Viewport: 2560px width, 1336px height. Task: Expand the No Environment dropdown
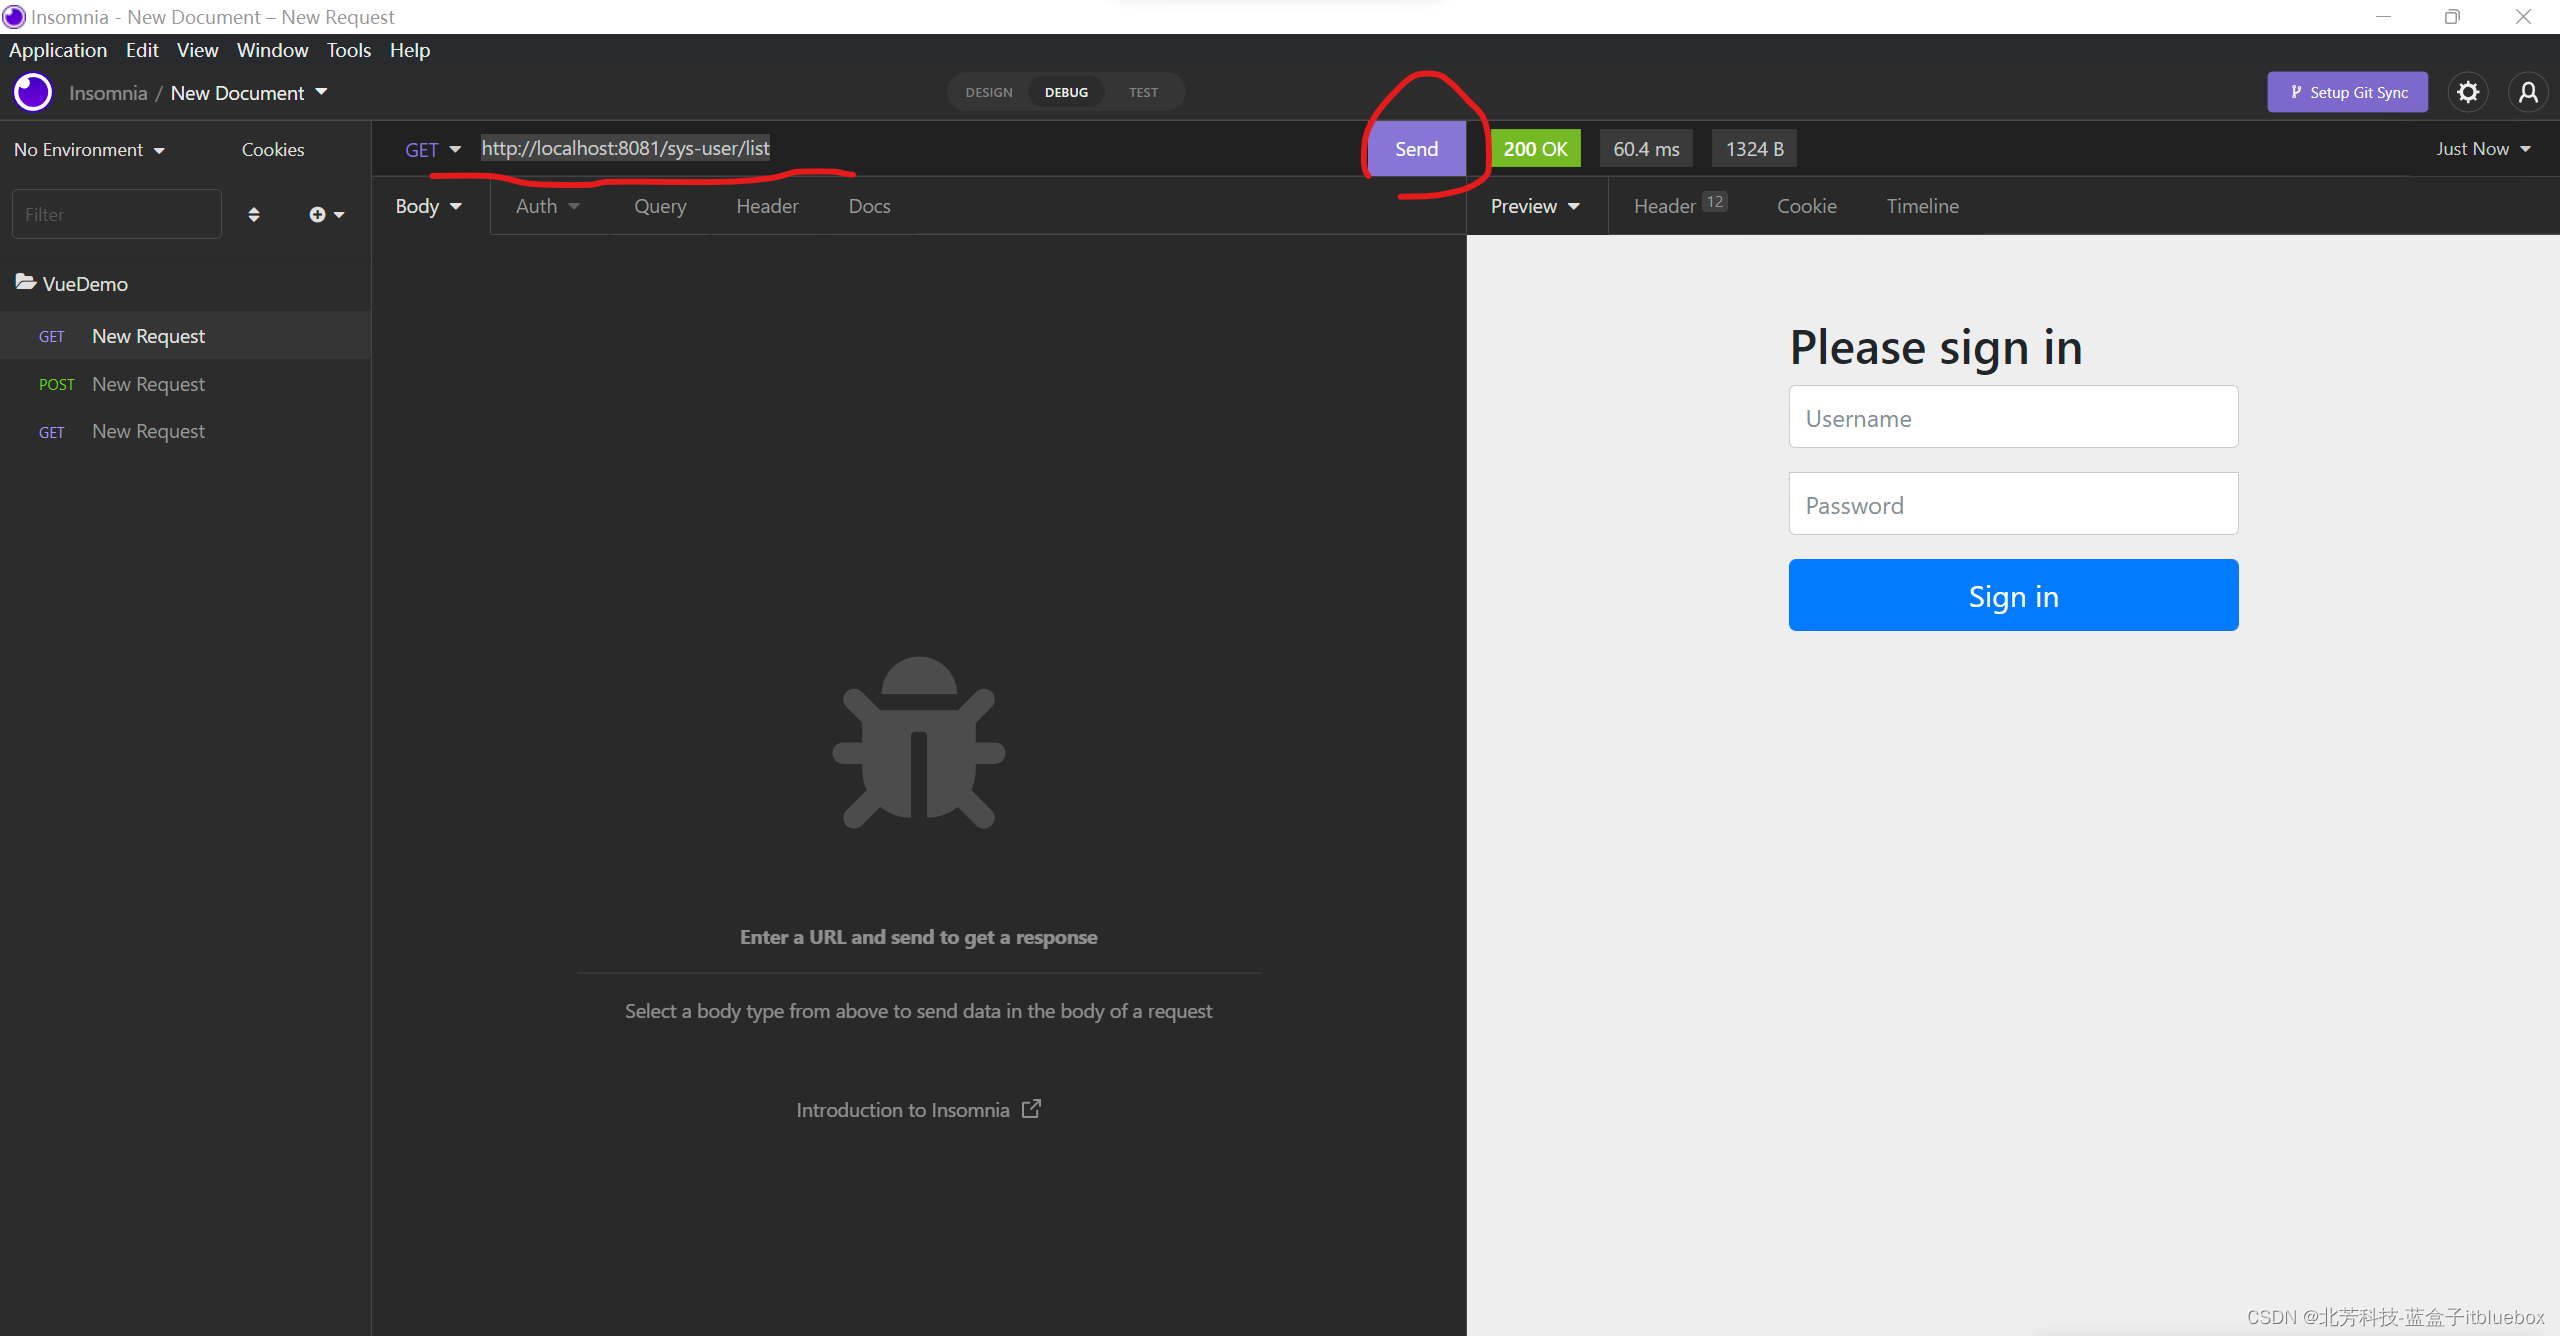[x=89, y=149]
